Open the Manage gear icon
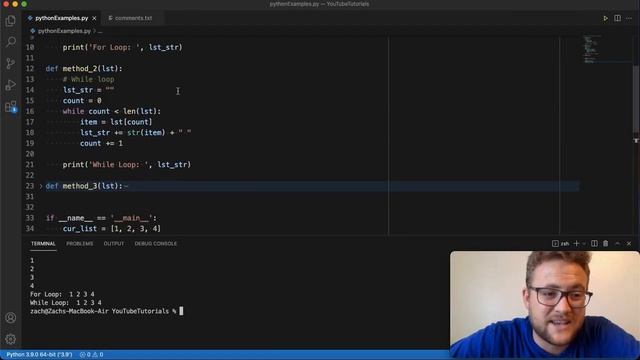640x360 pixels. coord(11,339)
